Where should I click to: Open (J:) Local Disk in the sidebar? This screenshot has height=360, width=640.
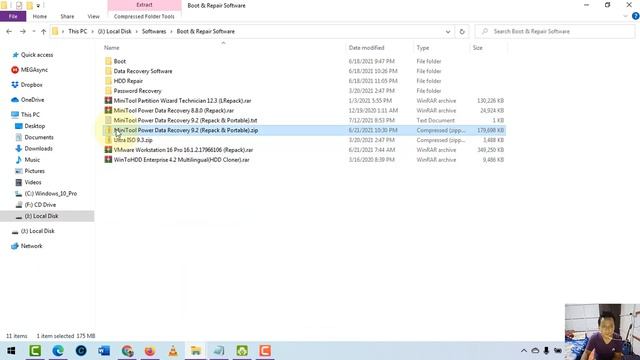tap(38, 231)
